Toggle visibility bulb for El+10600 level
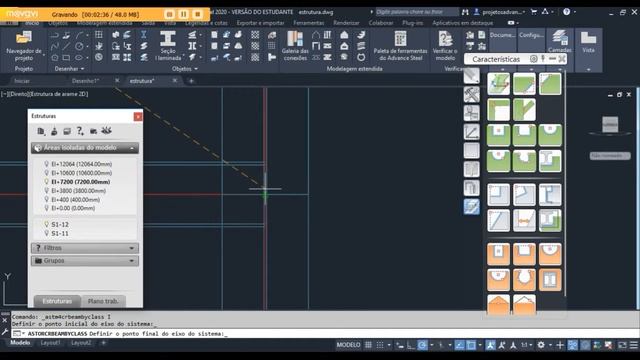Viewport: 640px width, 360px height. [47, 173]
